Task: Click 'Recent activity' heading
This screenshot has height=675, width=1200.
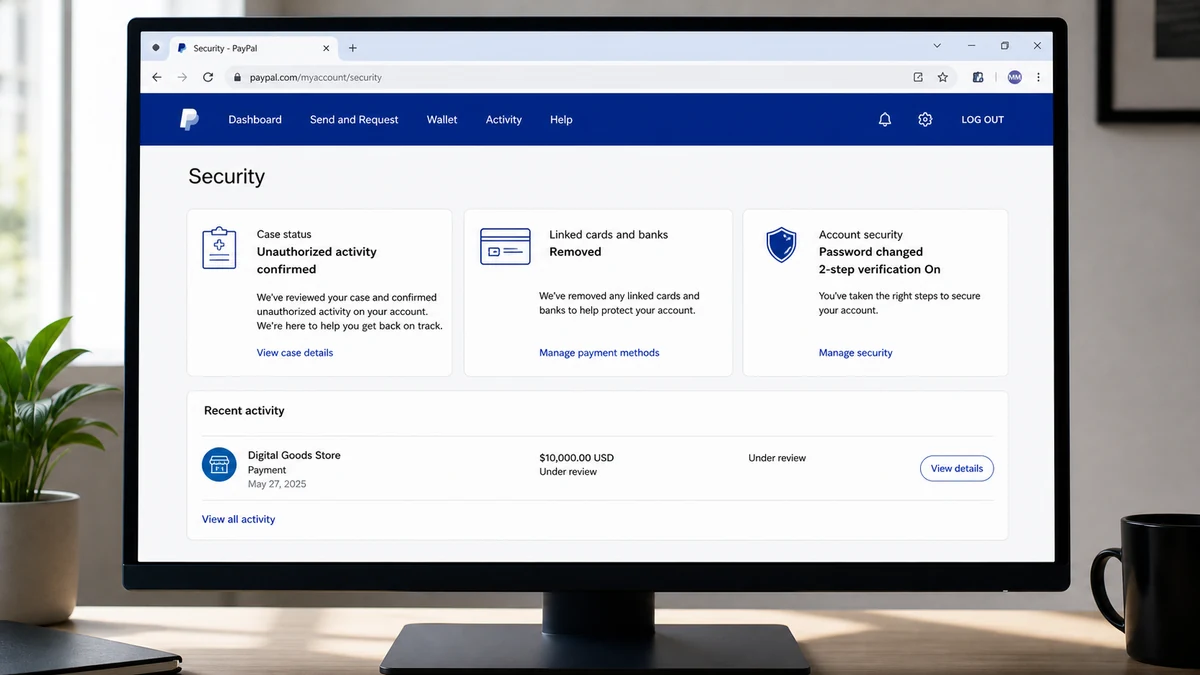Action: coord(244,411)
